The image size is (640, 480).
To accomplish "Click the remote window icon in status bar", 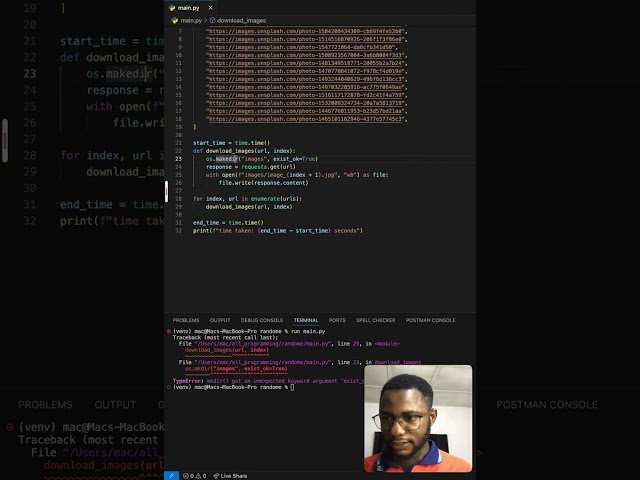I will pos(171,476).
